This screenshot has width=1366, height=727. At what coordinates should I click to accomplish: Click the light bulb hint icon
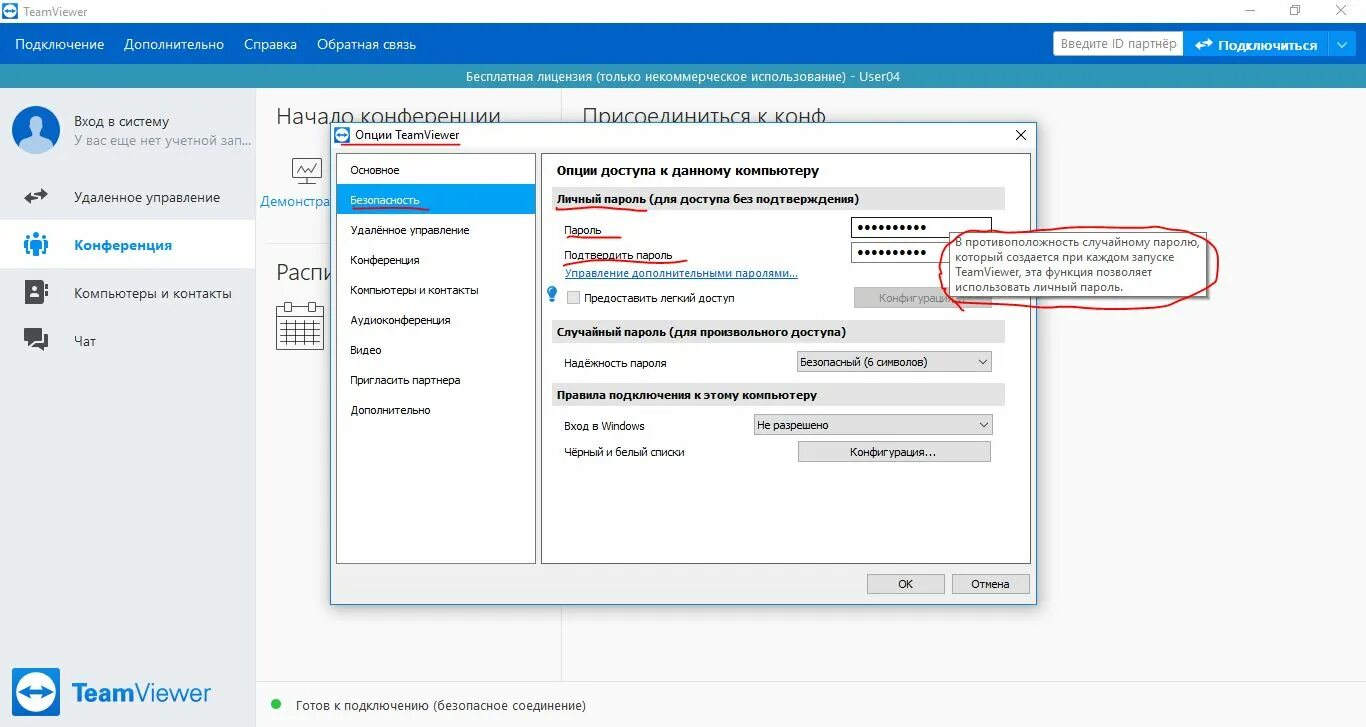551,294
